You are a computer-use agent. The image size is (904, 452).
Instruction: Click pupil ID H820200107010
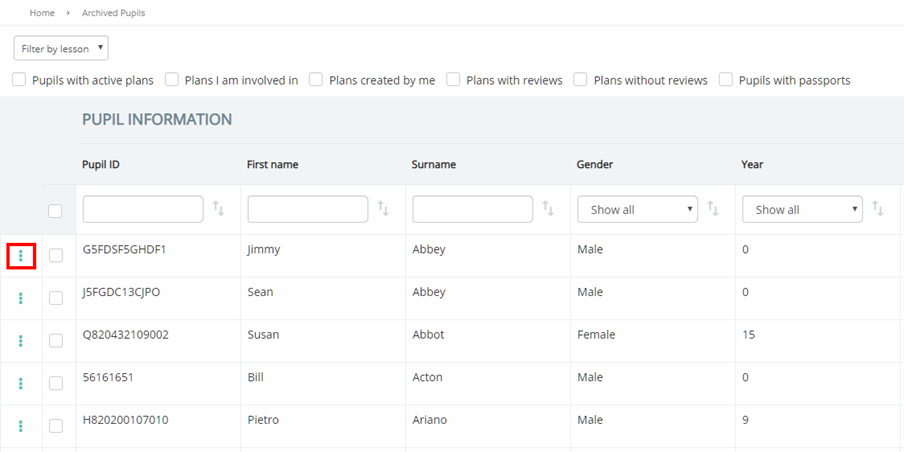[x=126, y=420]
